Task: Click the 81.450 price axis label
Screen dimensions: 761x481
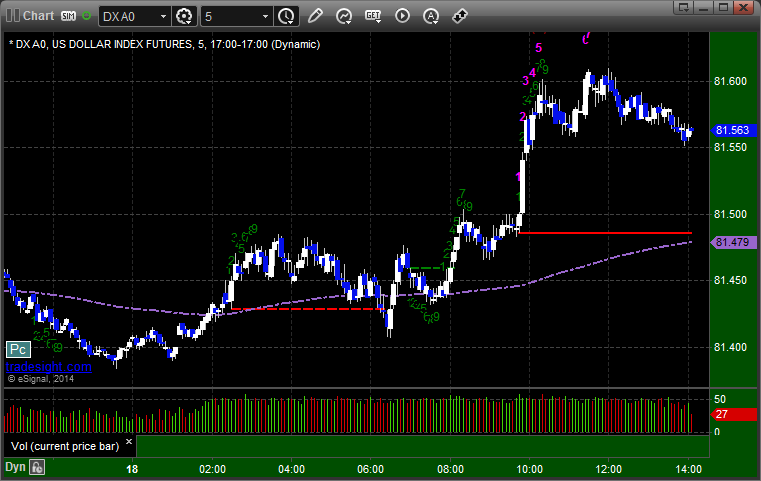Action: (730, 281)
